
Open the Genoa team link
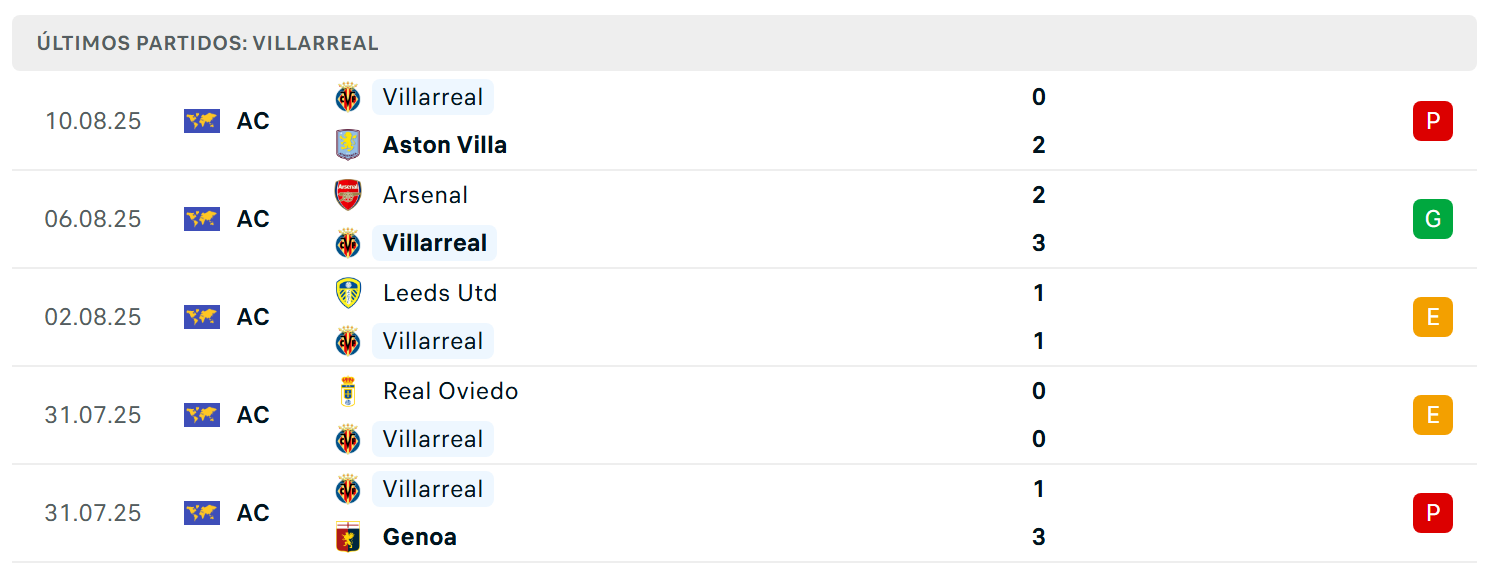tap(420, 537)
